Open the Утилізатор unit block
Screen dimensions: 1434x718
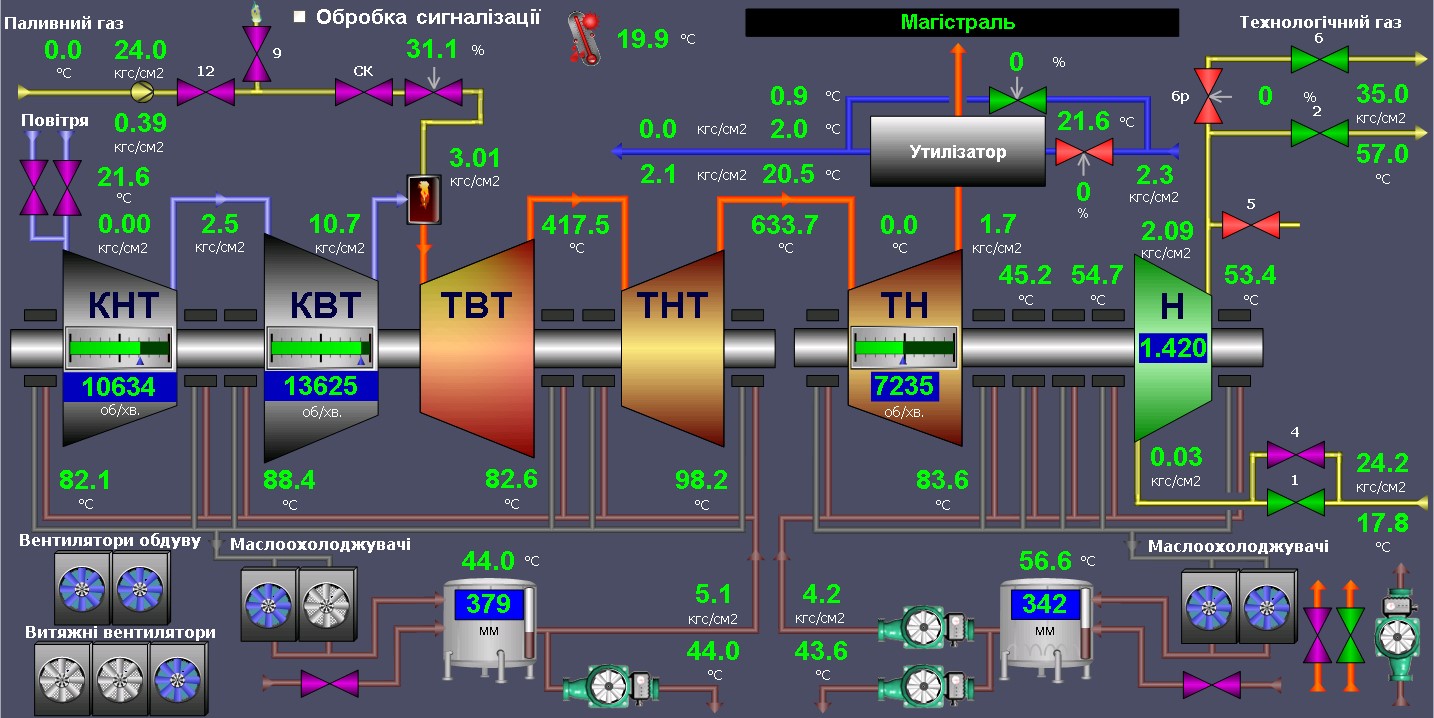coord(957,152)
